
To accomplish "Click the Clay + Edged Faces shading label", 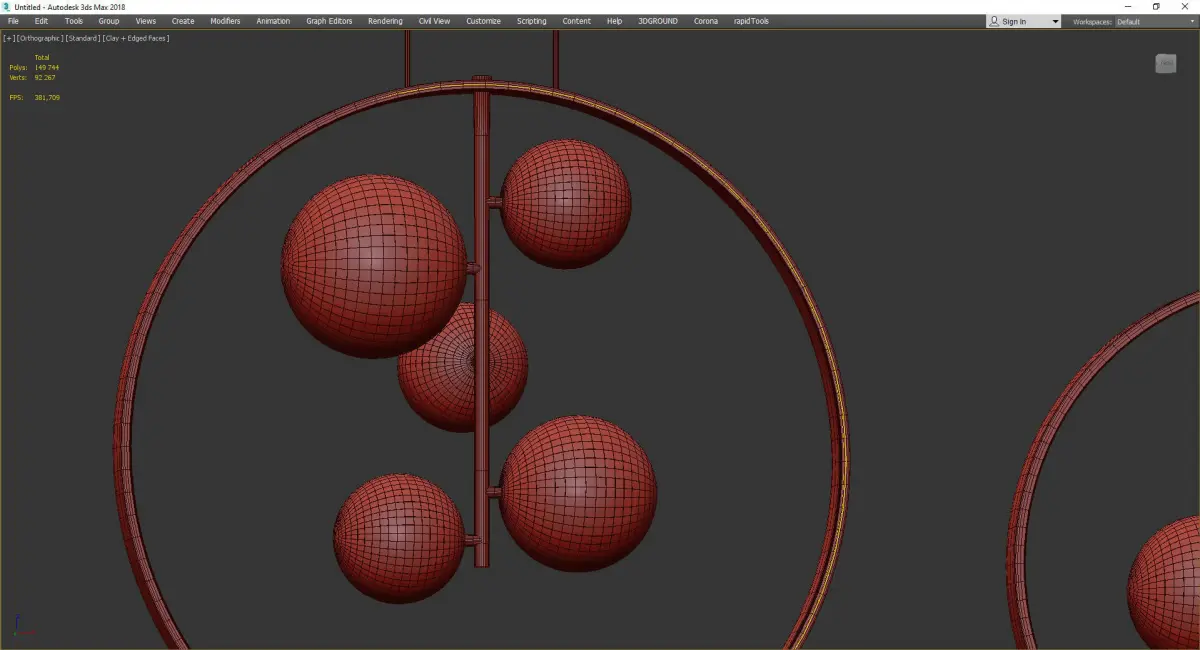I will tap(135, 38).
